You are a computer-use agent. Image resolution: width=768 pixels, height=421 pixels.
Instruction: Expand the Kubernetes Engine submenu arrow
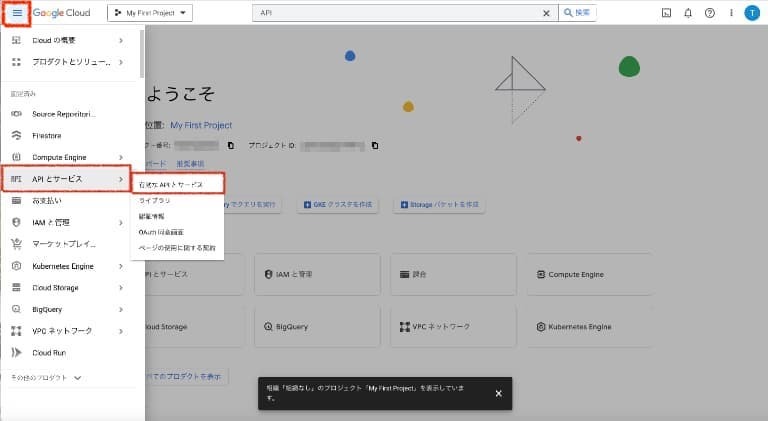click(121, 266)
